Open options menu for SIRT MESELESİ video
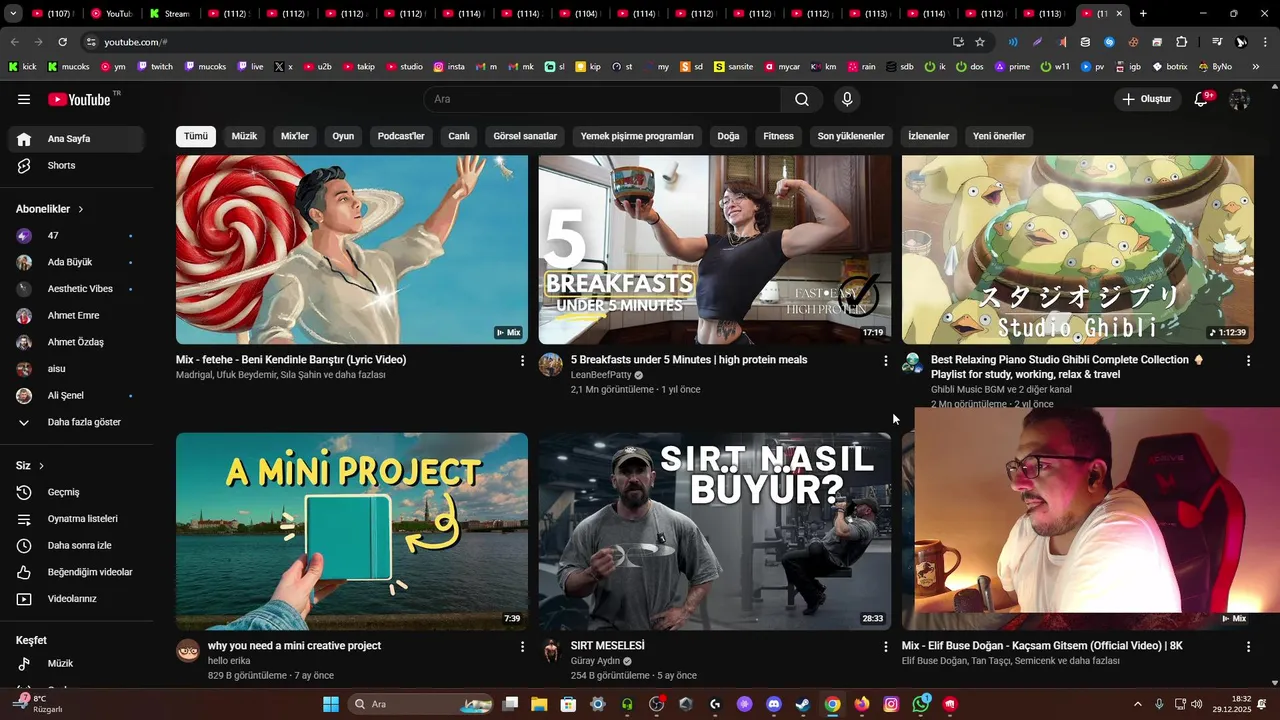The image size is (1280, 720). [x=885, y=647]
